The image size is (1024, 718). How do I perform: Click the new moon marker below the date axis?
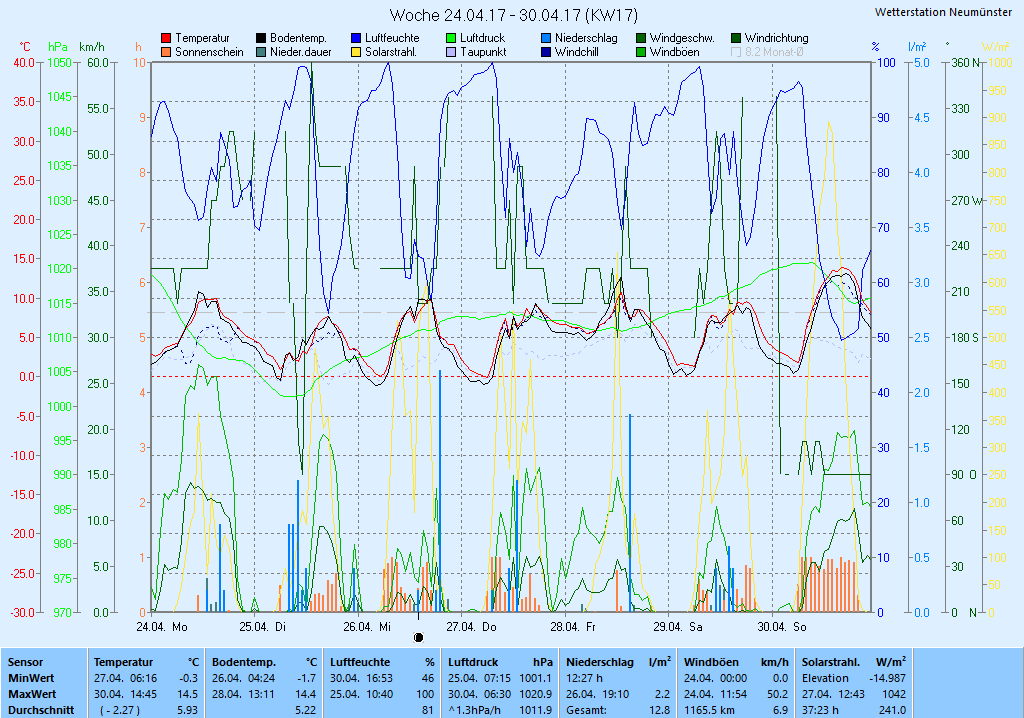(419, 637)
